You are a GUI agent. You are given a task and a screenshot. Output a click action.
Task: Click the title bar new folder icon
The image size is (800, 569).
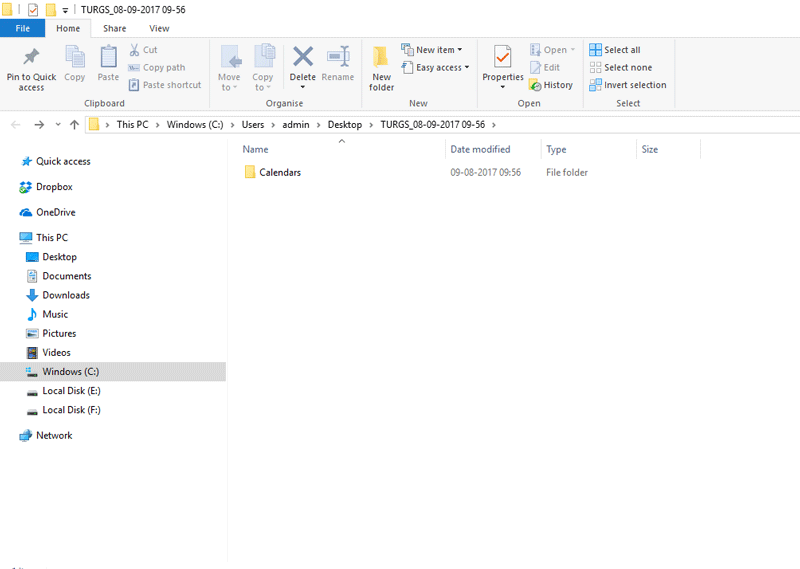click(51, 10)
